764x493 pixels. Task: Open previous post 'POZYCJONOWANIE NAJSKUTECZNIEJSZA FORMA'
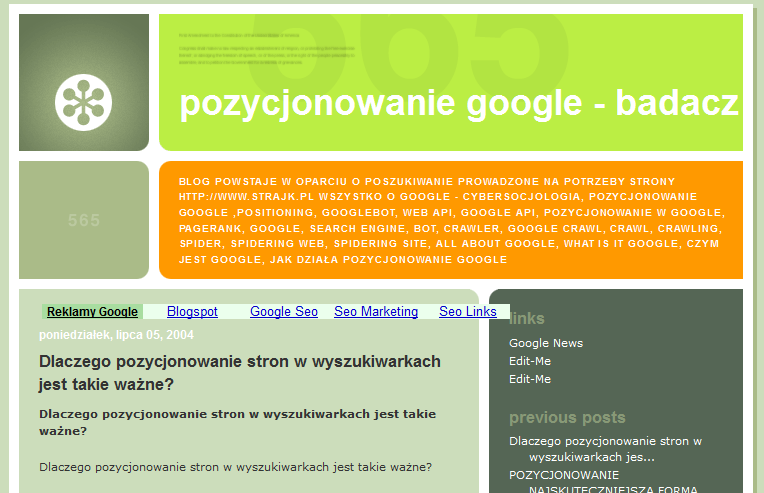(x=603, y=482)
